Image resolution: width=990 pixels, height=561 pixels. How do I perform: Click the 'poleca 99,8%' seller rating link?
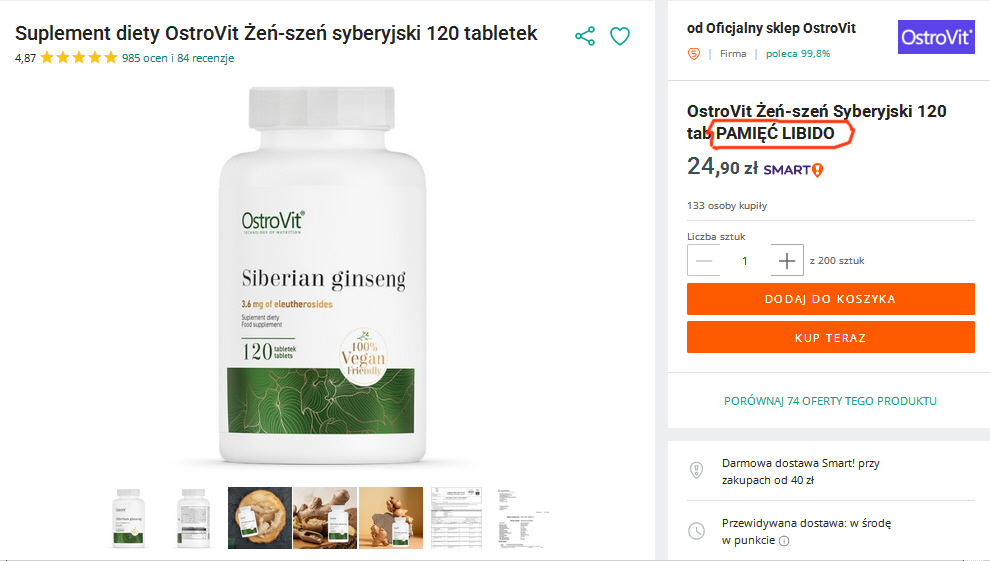(798, 54)
